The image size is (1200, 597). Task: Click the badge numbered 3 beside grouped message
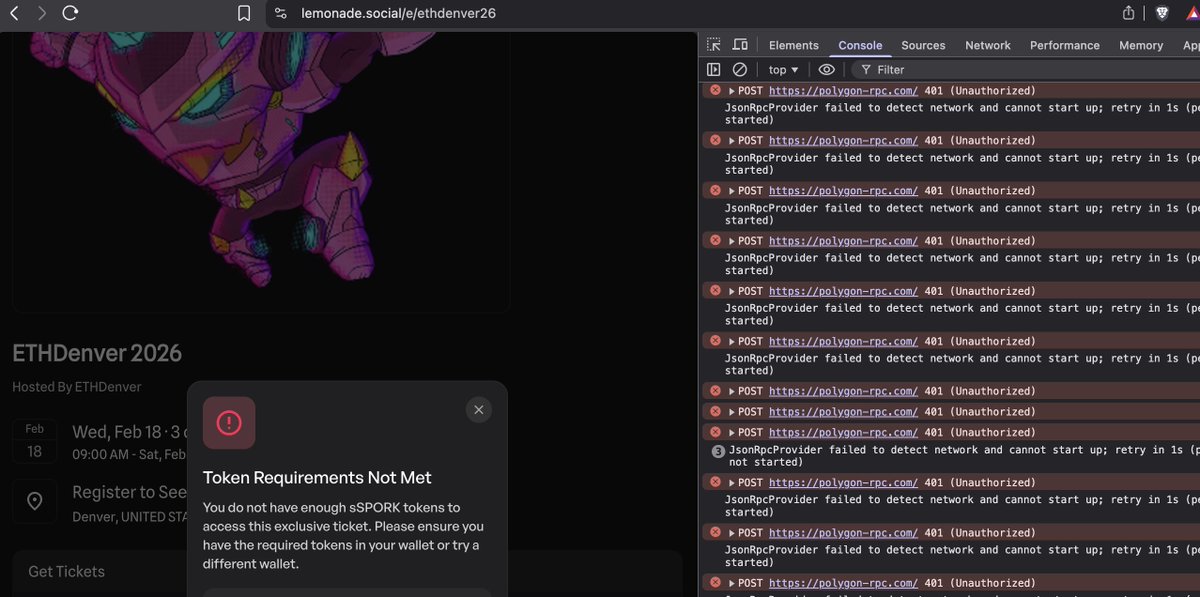coord(717,451)
